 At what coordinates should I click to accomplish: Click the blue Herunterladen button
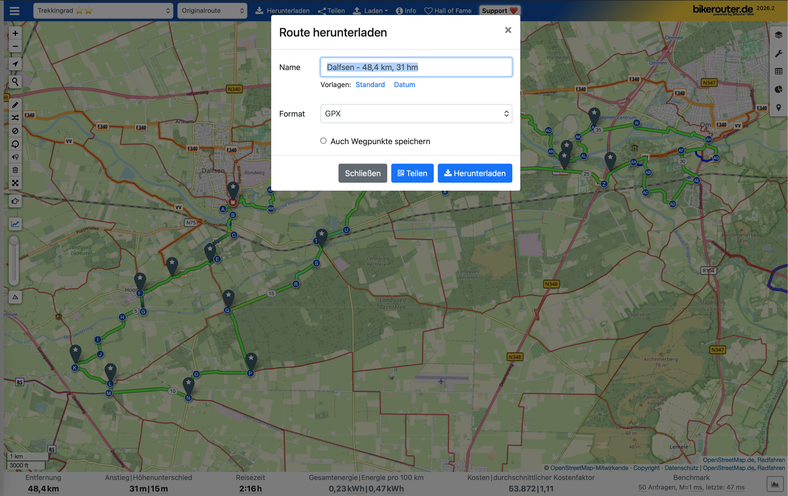click(x=474, y=173)
